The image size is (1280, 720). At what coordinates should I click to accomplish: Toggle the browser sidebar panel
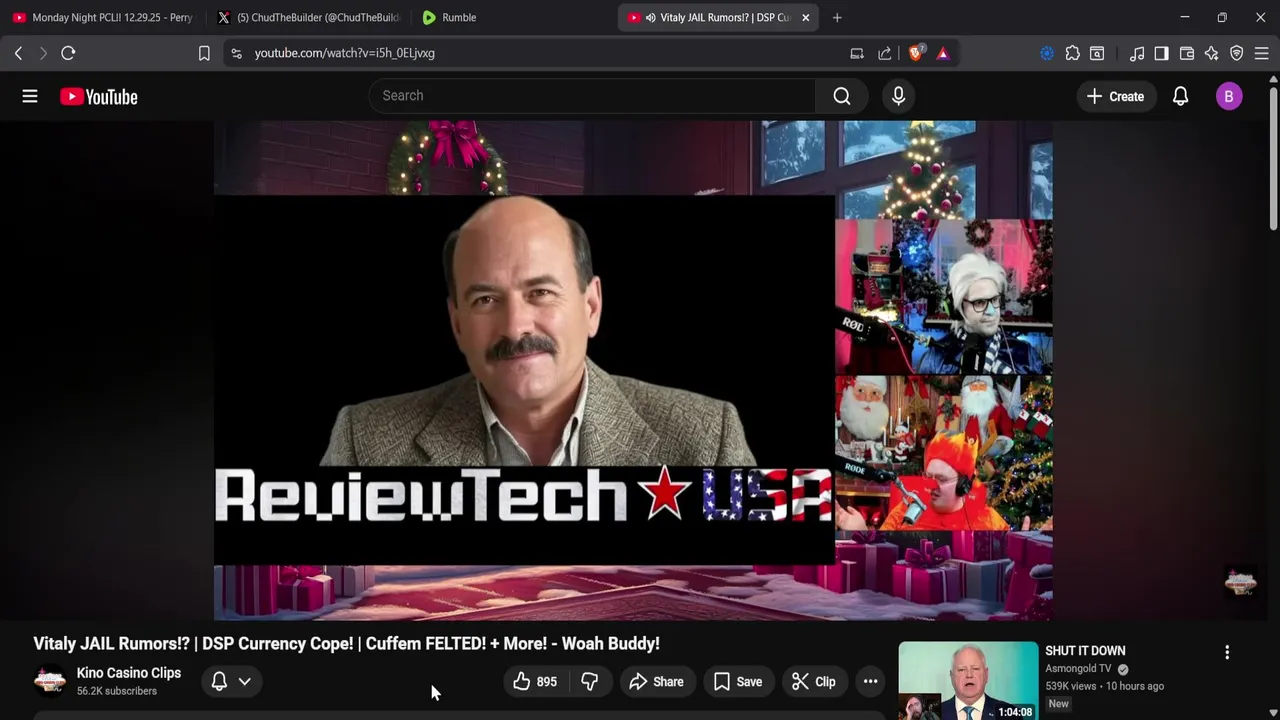(1161, 53)
